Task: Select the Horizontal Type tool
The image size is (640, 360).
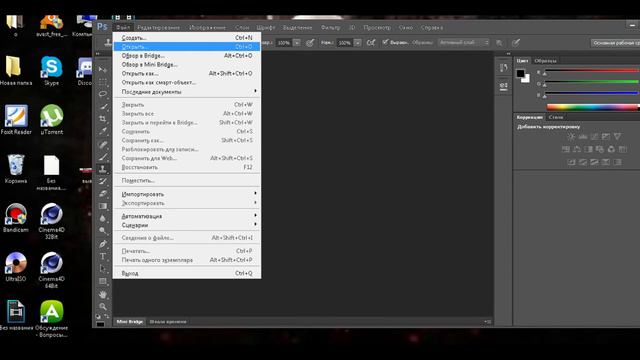Action: (102, 256)
